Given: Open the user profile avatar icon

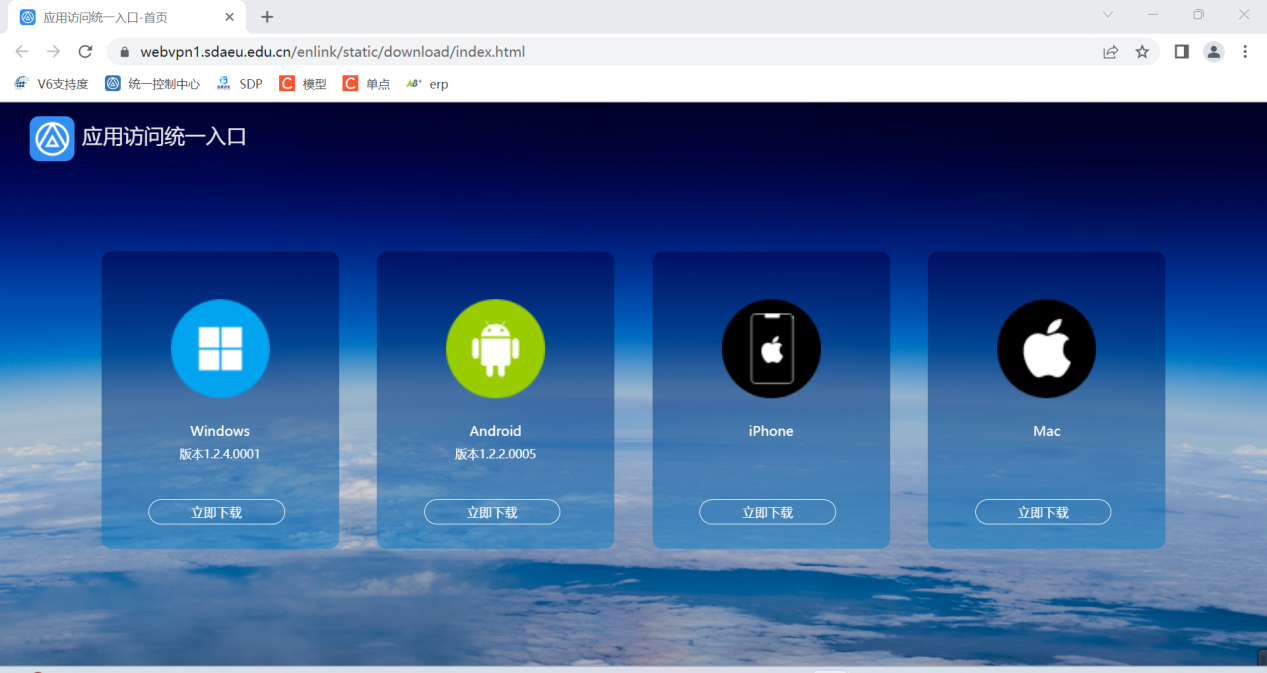Looking at the screenshot, I should coord(1213,52).
